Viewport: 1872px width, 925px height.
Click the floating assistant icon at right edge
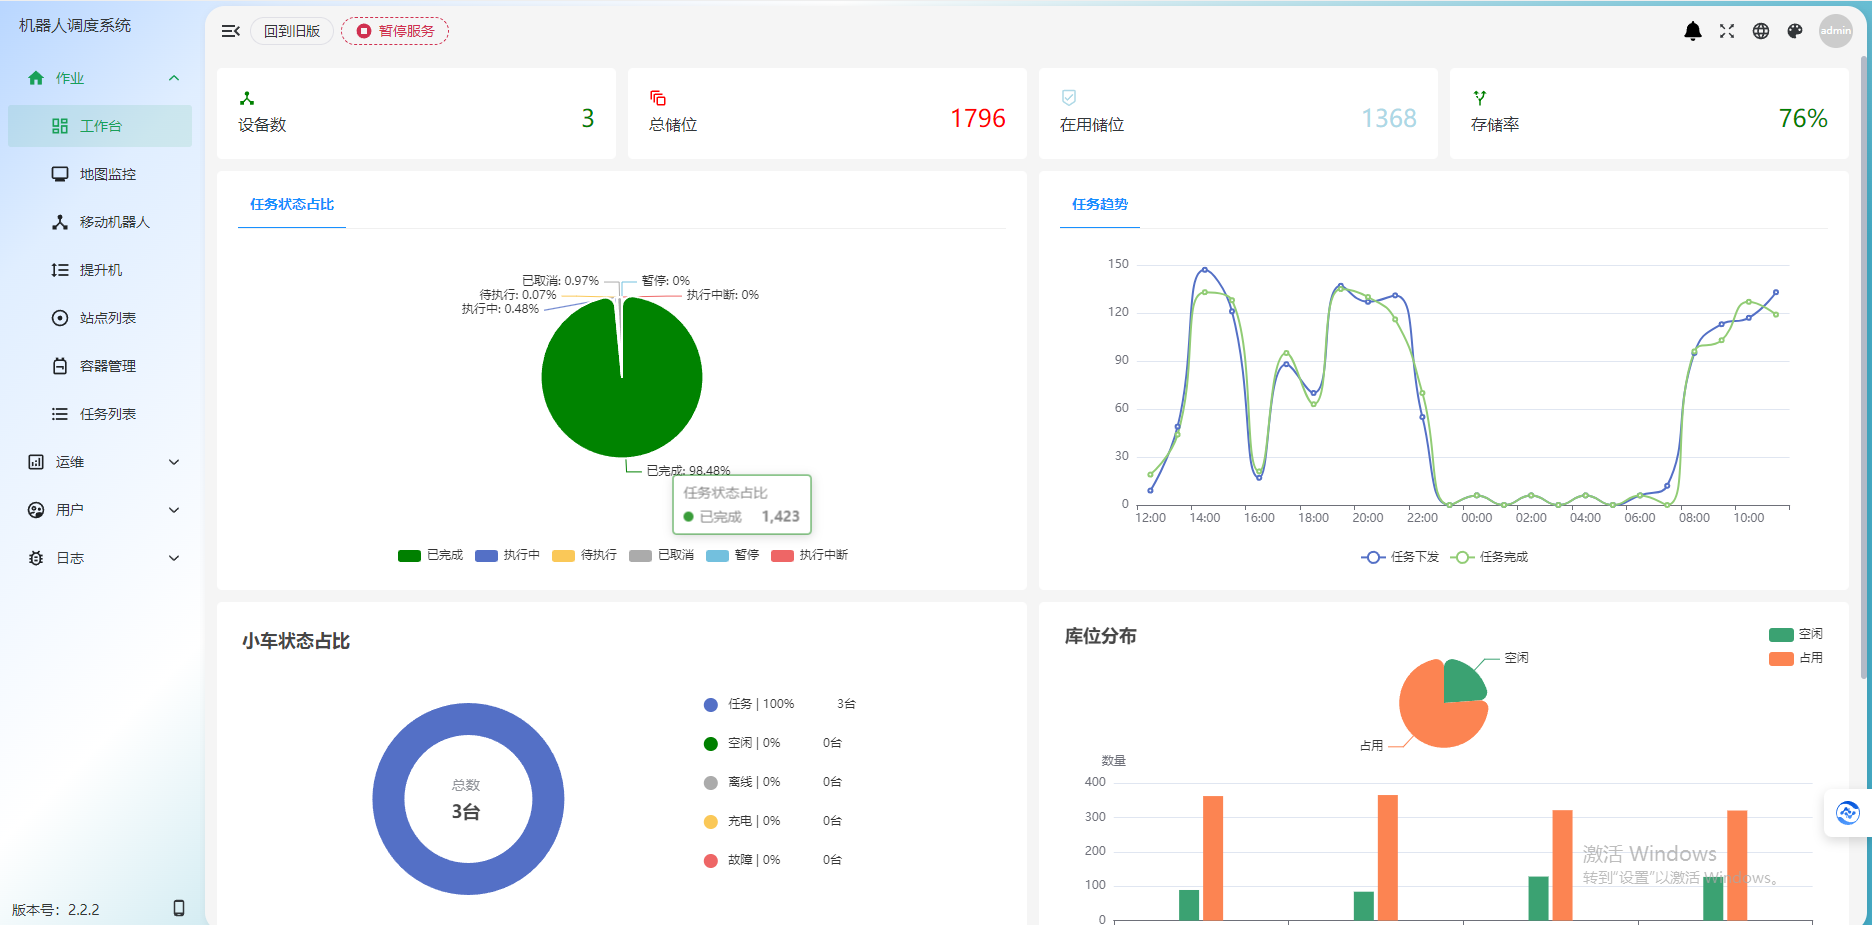[1847, 813]
